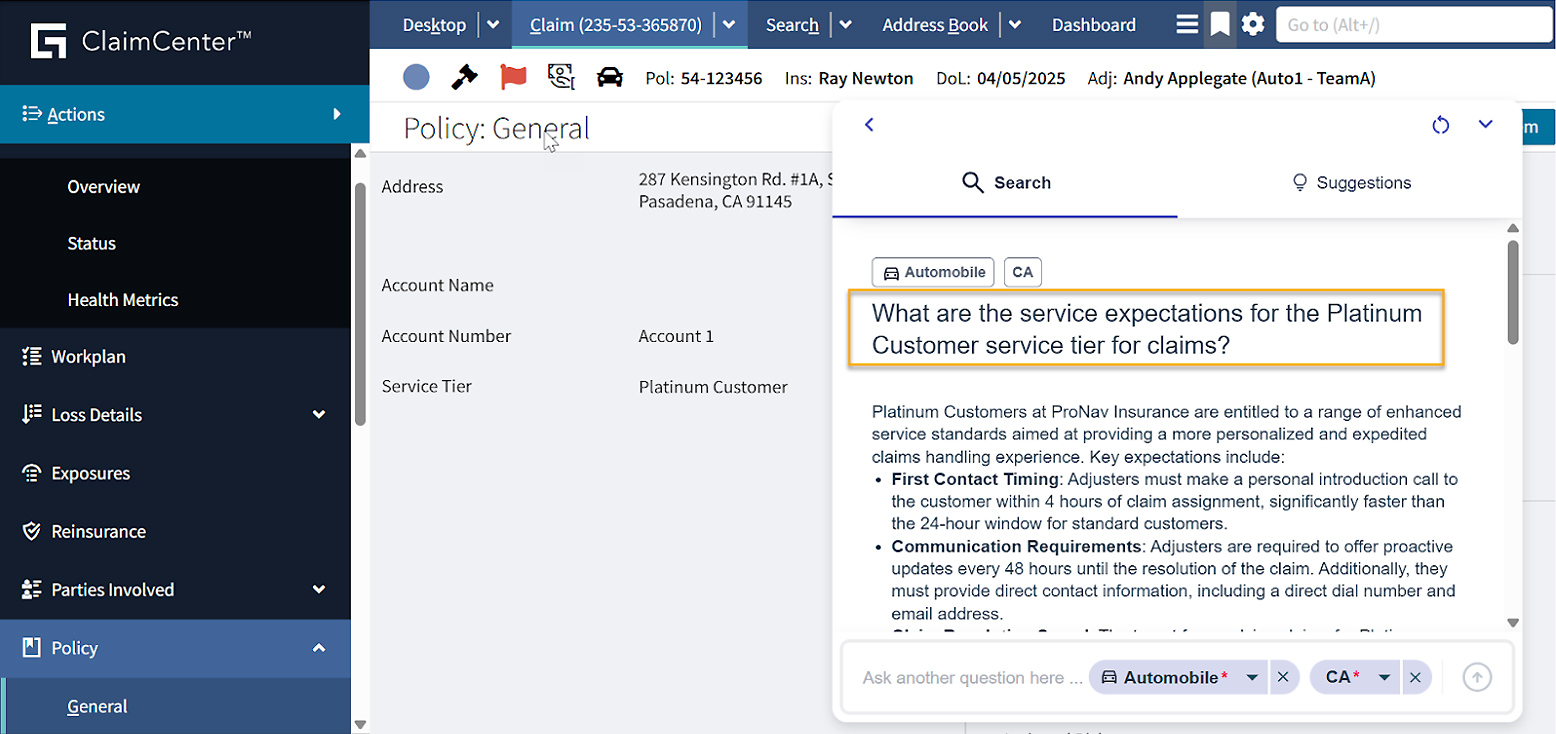Viewport: 1556px width, 734px height.
Task: Select the gavel litigation icon on the claim infobar
Action: pyautogui.click(x=465, y=77)
